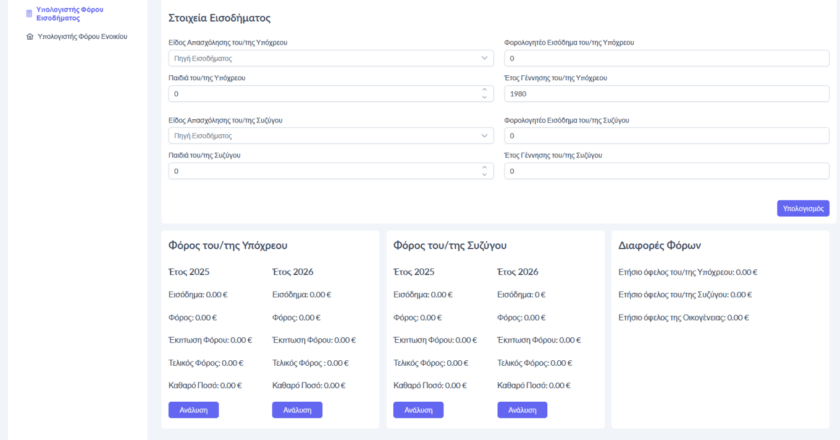This screenshot has height=440, width=840.
Task: Click the income tax calculator sidebar icon
Action: (x=29, y=13)
